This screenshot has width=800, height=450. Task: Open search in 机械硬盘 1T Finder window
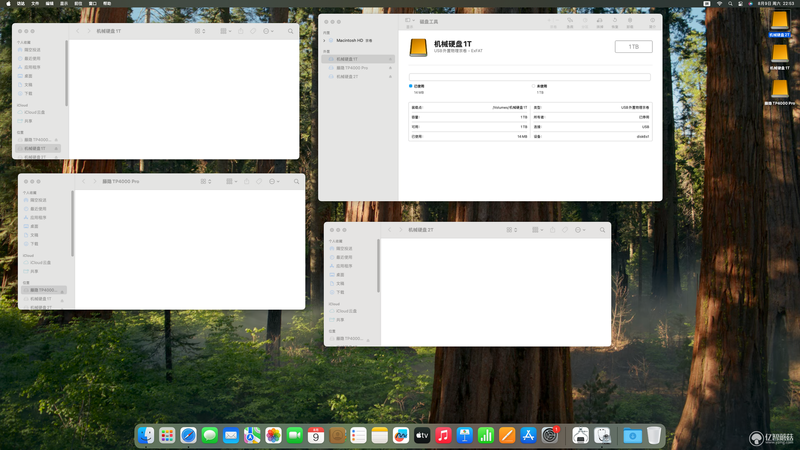point(291,31)
